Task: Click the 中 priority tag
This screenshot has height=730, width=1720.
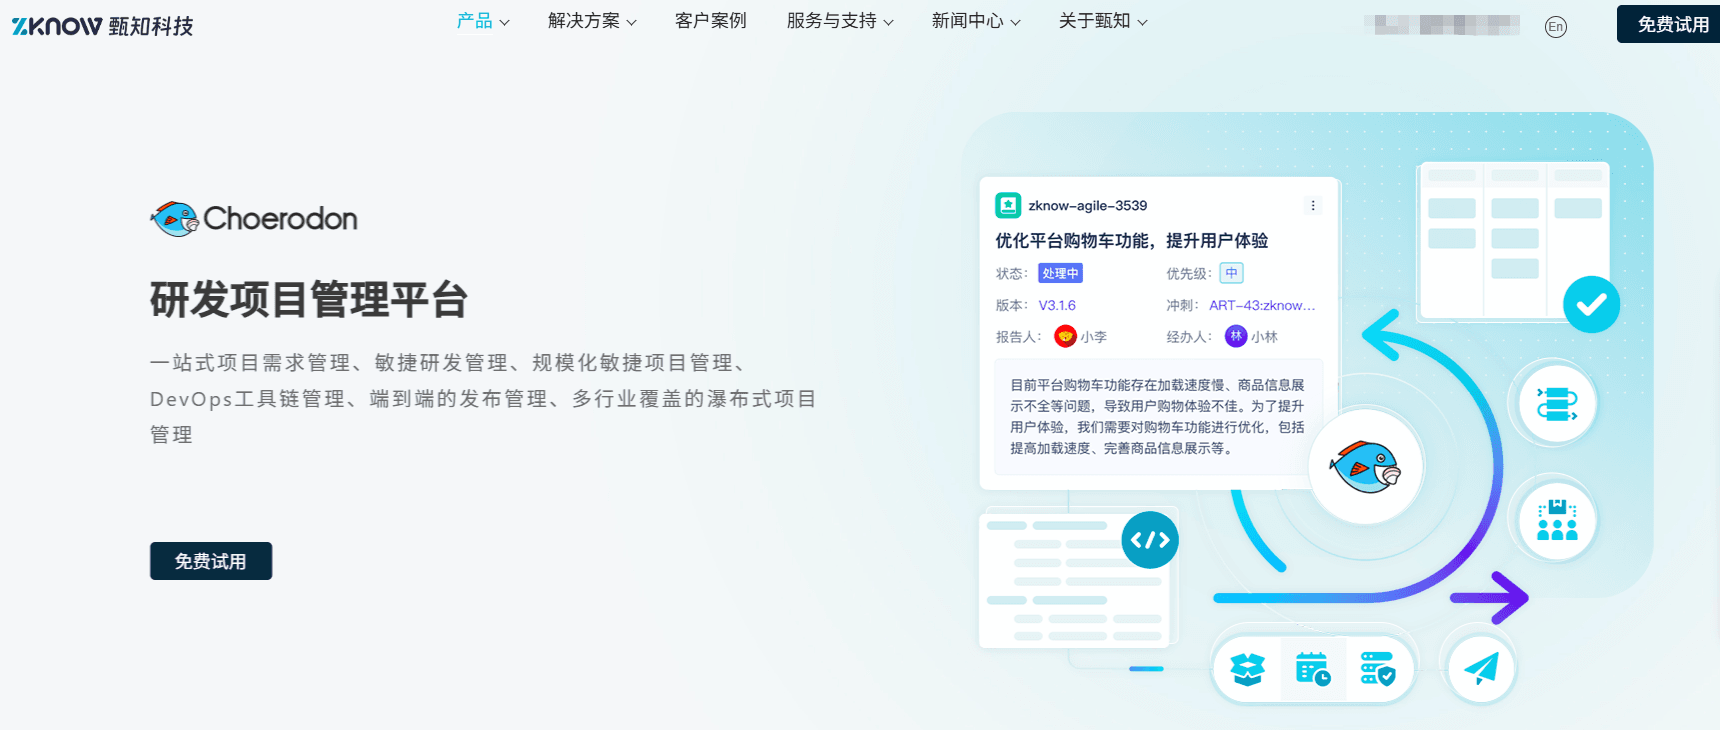Action: (x=1231, y=273)
